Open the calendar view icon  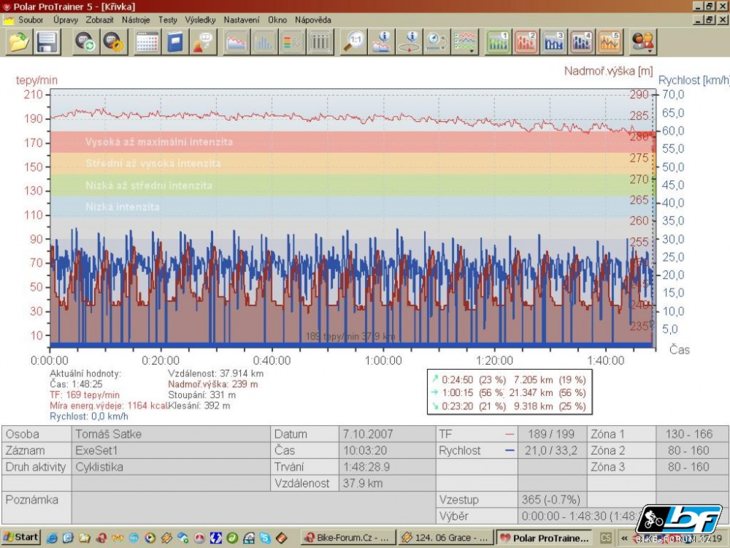click(x=147, y=41)
